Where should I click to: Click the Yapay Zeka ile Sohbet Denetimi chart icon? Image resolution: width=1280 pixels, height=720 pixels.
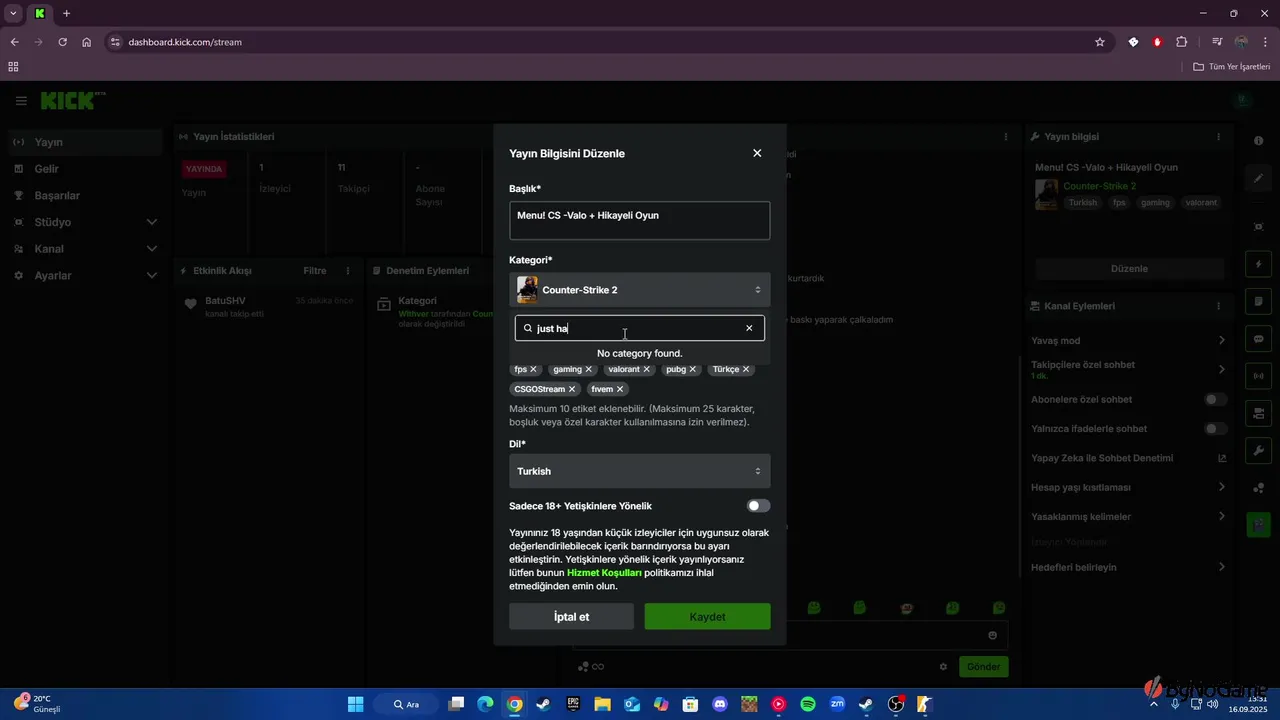1222,459
